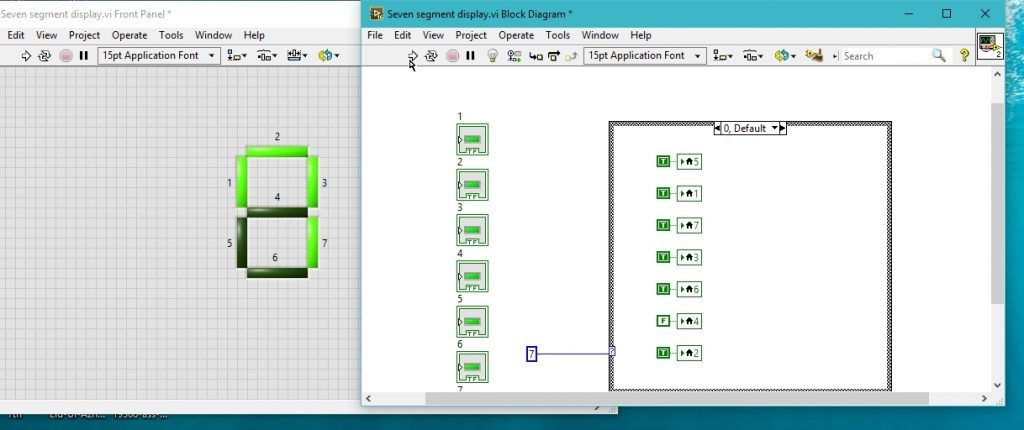Click the VI icon in the Block Diagram corner
The width and height of the screenshot is (1024, 430).
[x=990, y=48]
